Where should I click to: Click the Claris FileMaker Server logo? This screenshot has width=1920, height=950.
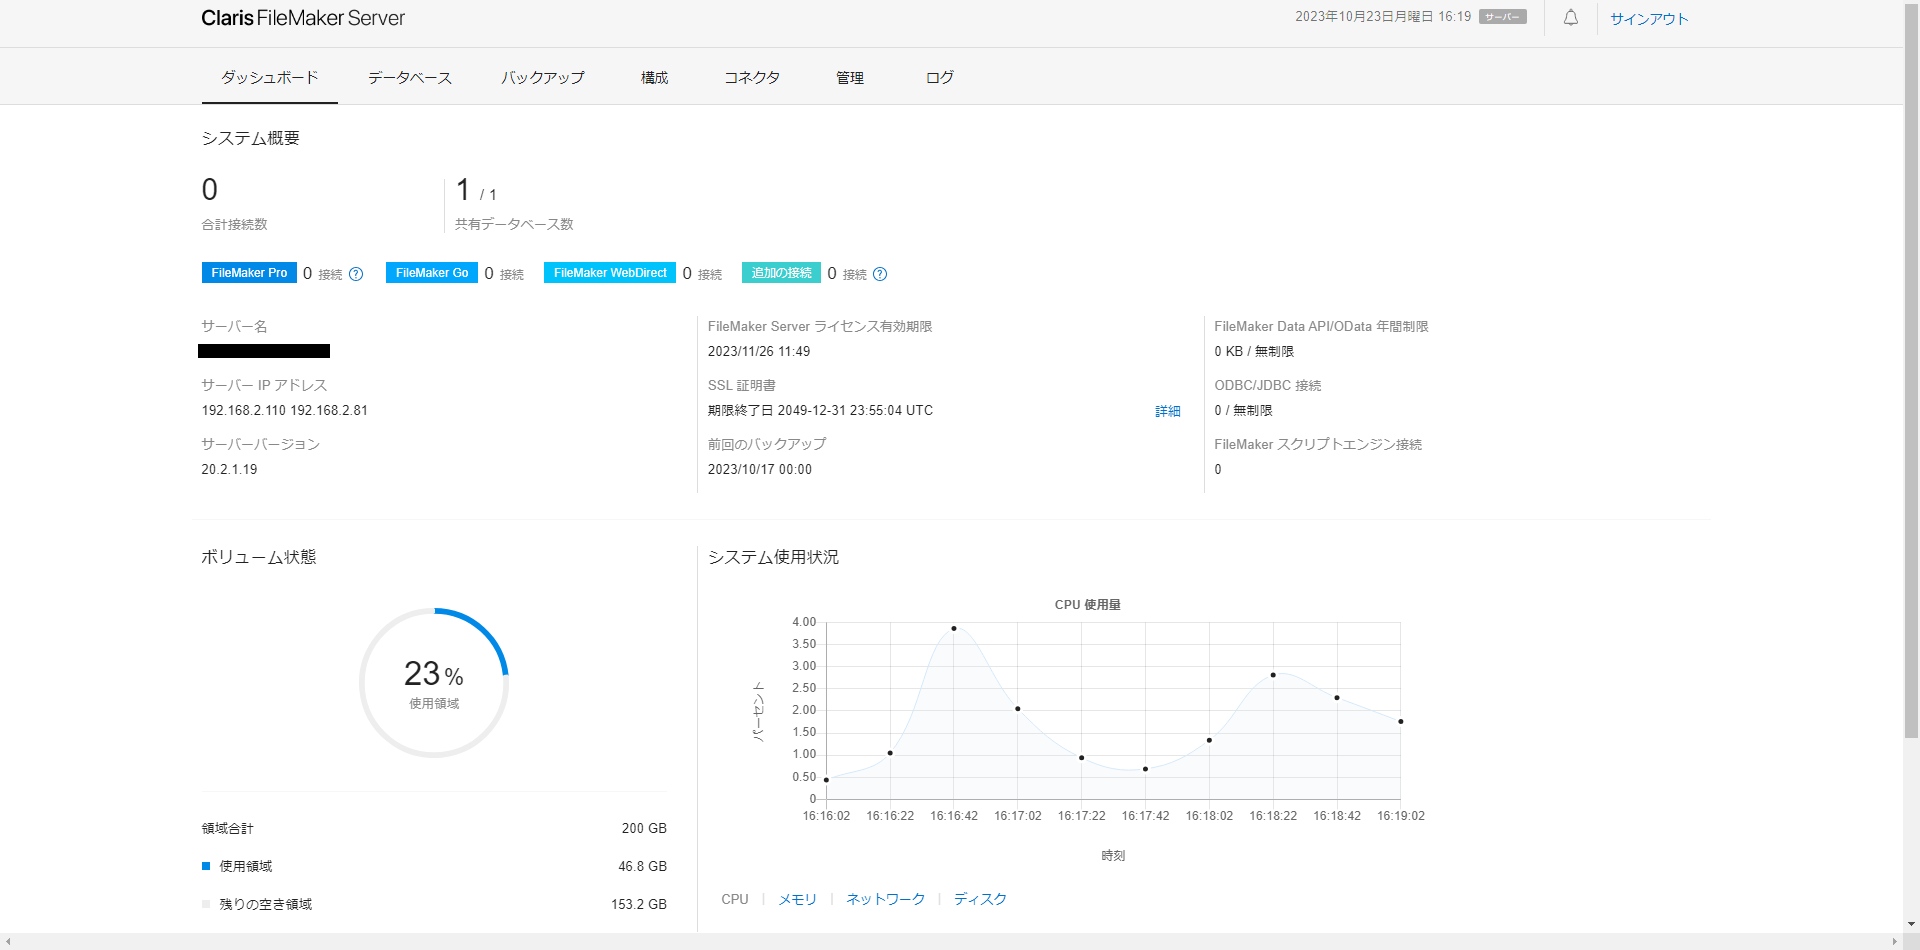point(303,18)
